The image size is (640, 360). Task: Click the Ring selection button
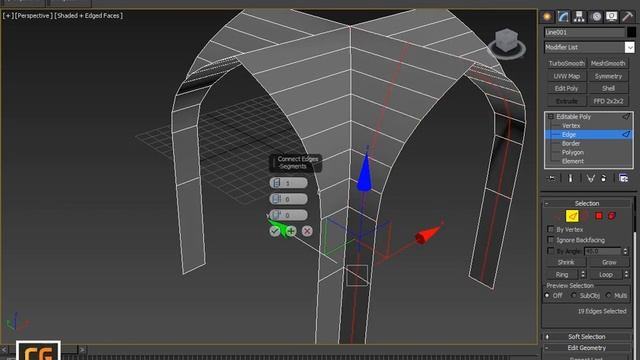pyautogui.click(x=562, y=274)
